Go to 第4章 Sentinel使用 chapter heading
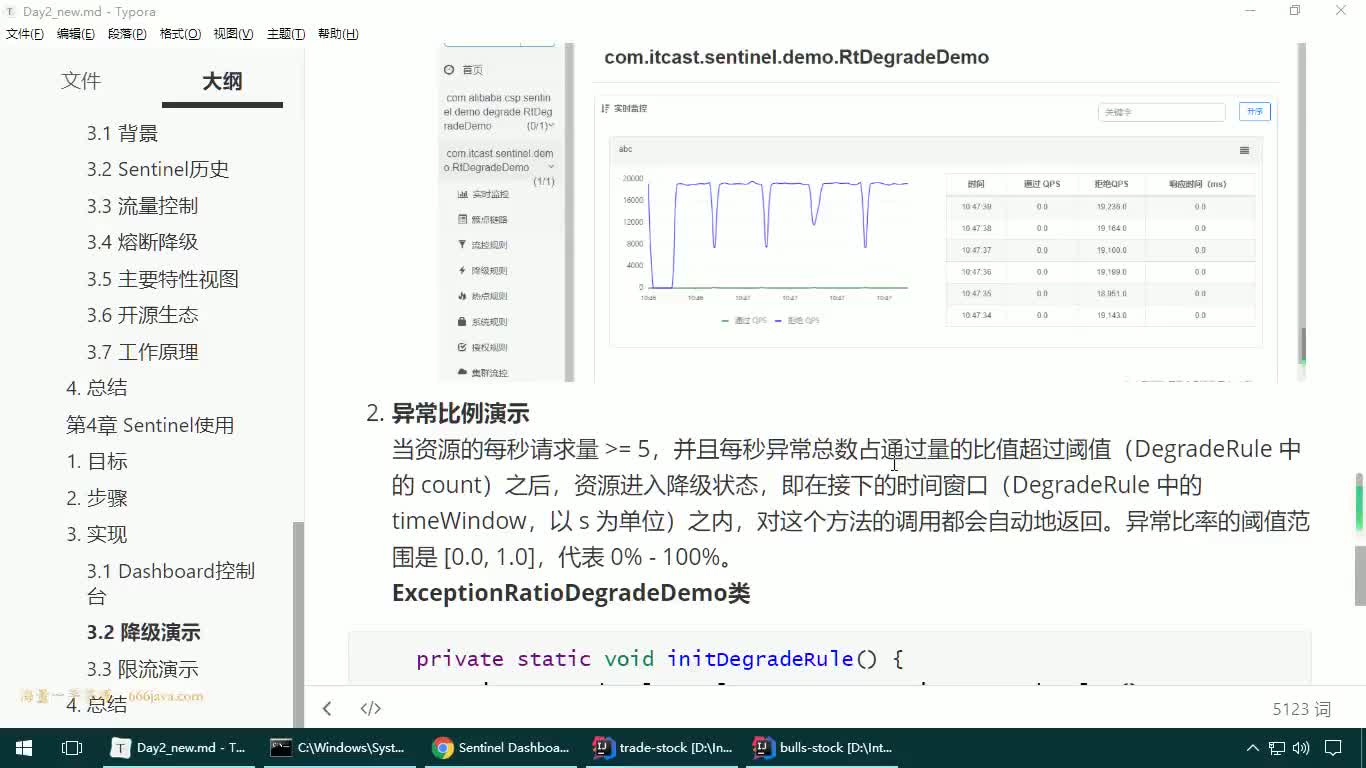This screenshot has width=1366, height=768. click(150, 425)
